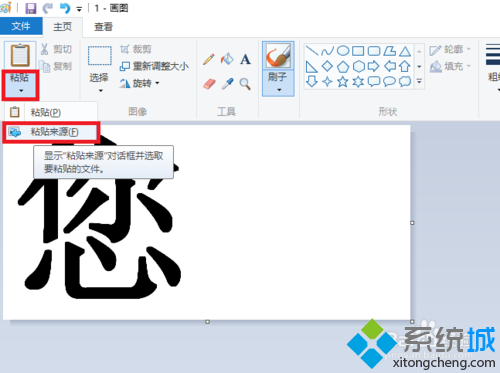Click the shapes gallery scroll-down arrow
Screen dimensions: 500x373
(419, 66)
